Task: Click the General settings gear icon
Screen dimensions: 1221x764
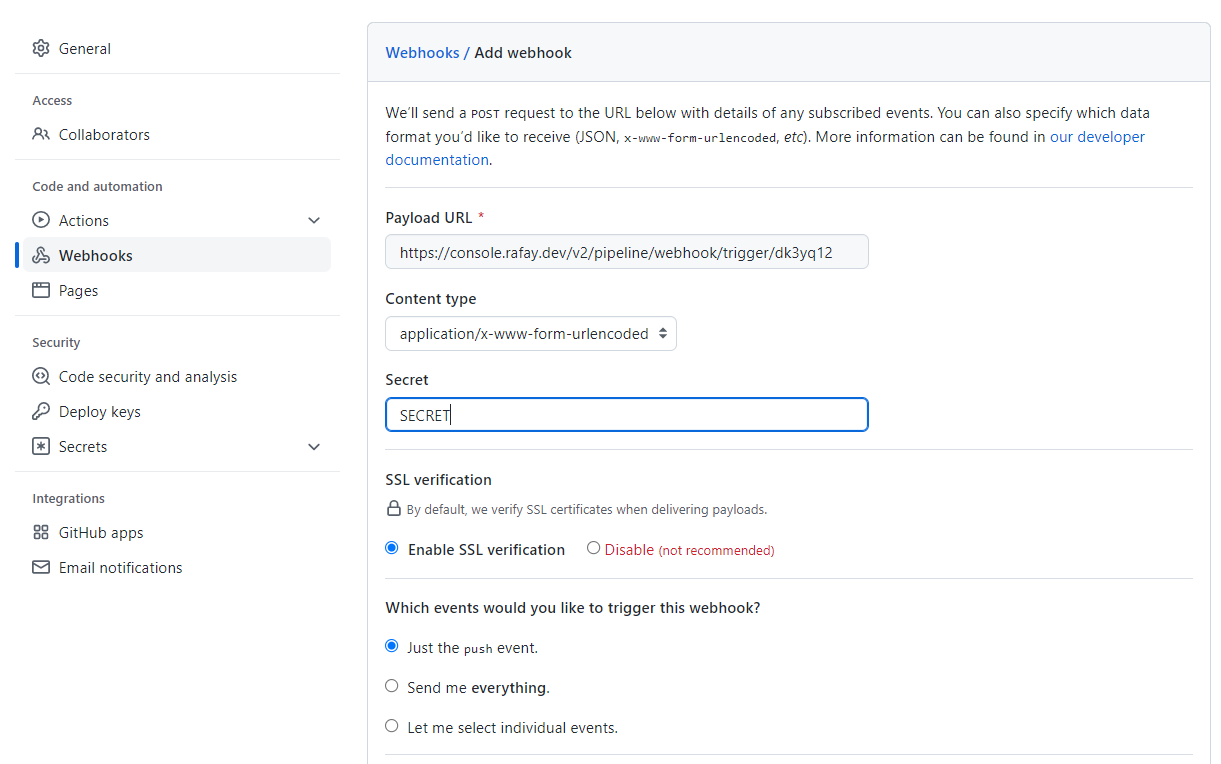Action: (40, 47)
